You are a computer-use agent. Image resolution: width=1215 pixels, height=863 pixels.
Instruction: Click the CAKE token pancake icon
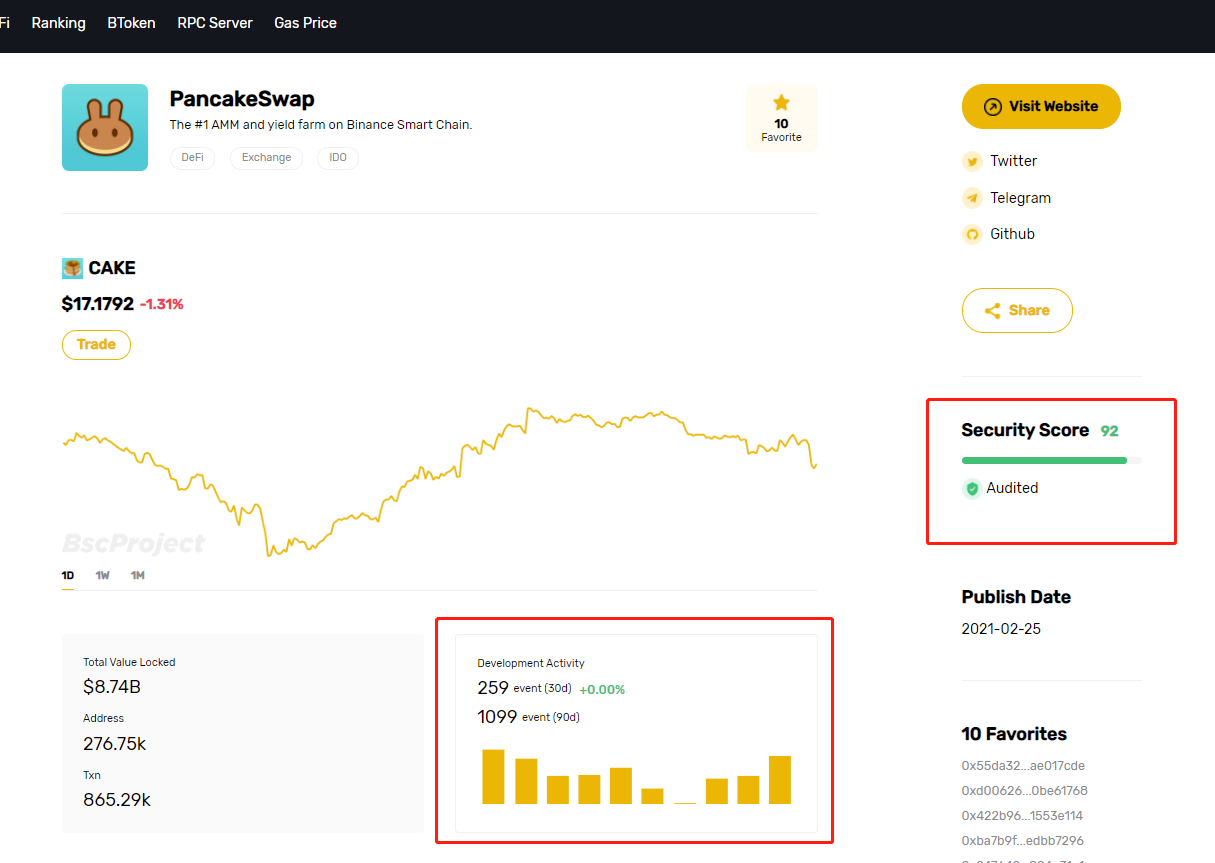click(x=72, y=268)
